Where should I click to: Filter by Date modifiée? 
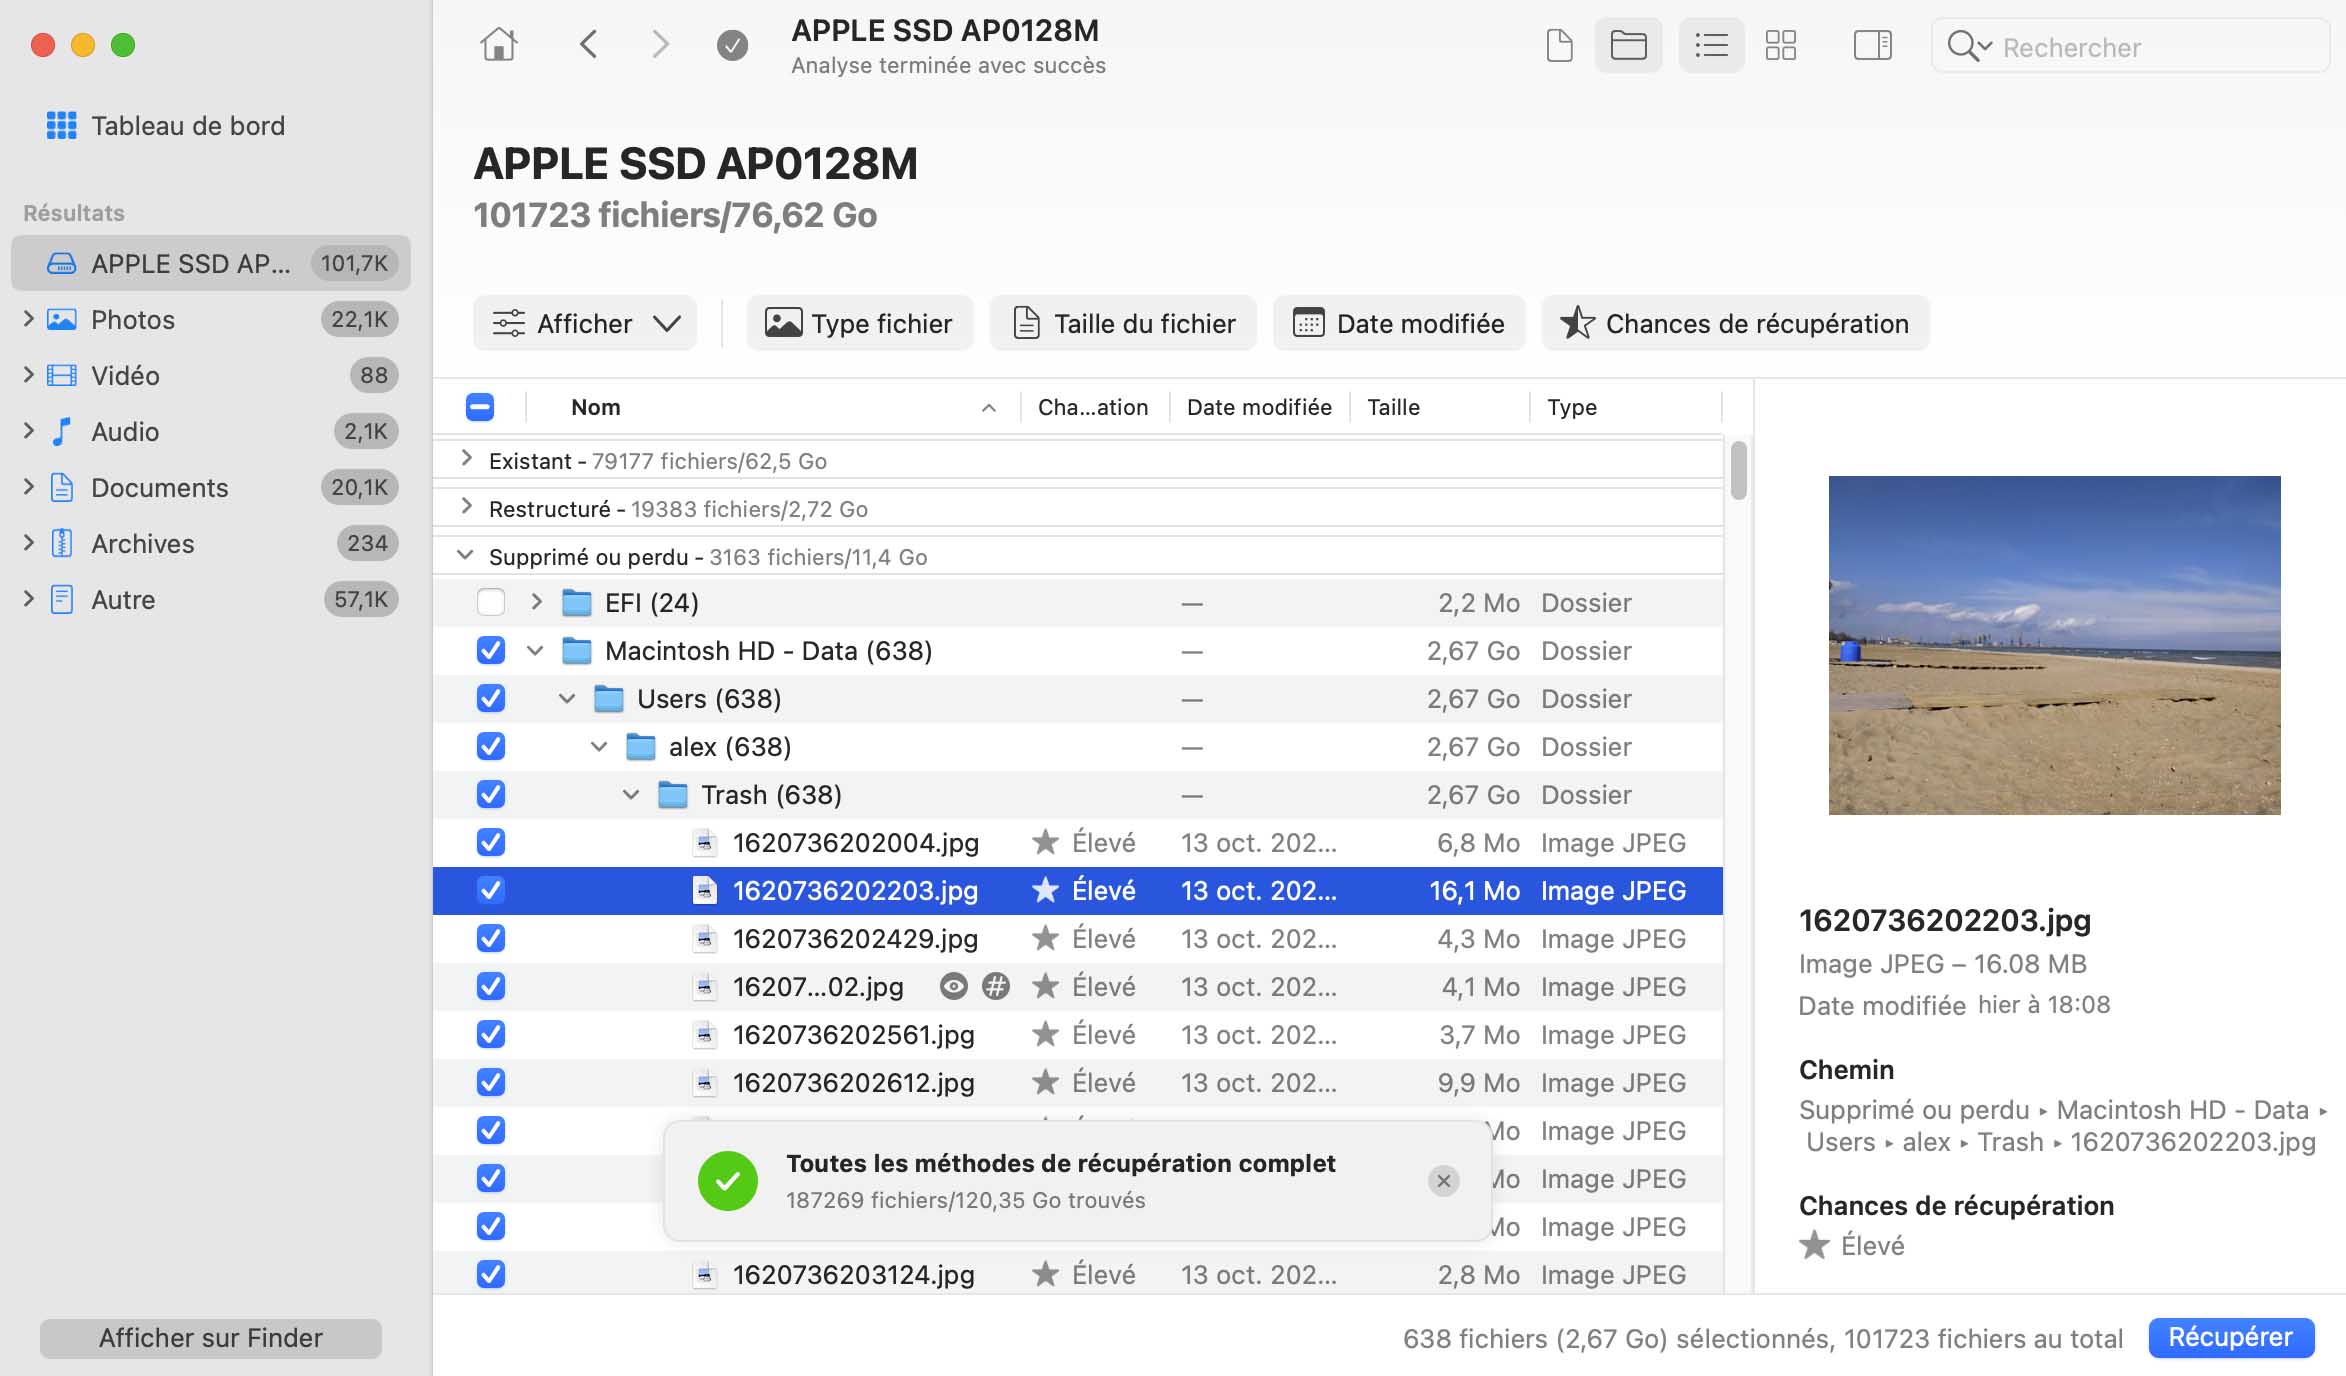click(1399, 323)
